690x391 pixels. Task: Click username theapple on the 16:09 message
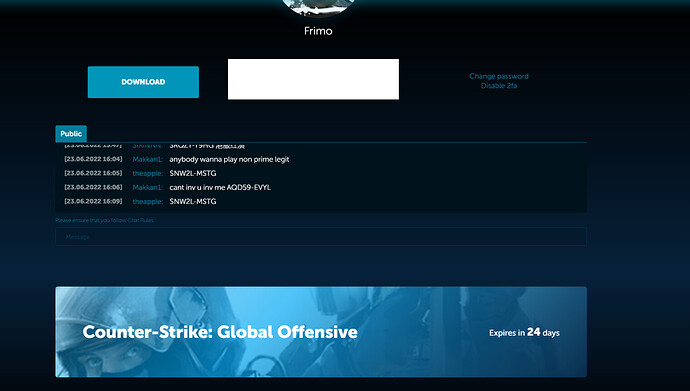[x=147, y=201]
